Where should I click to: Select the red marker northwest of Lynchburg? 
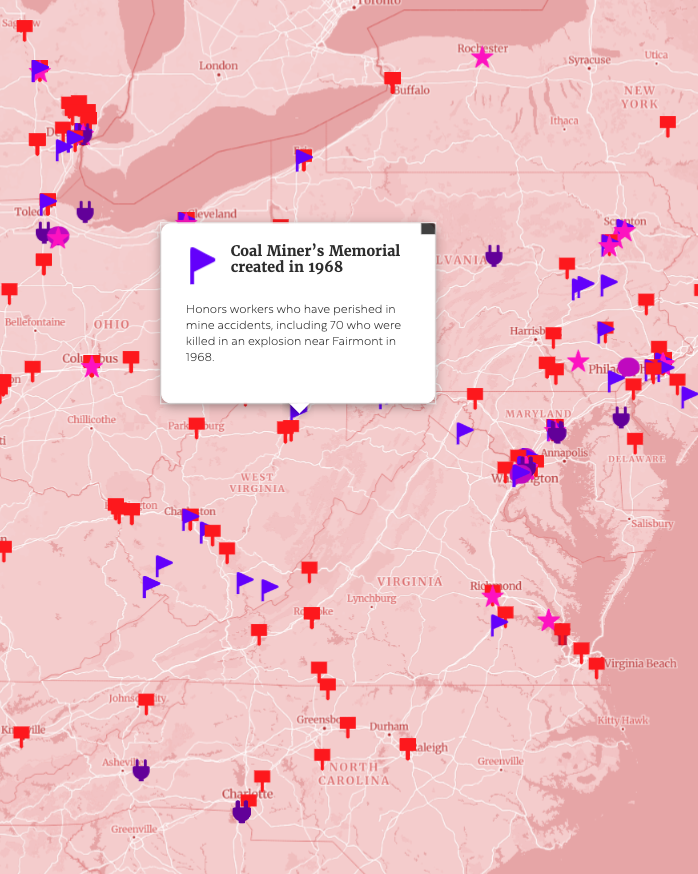[309, 571]
